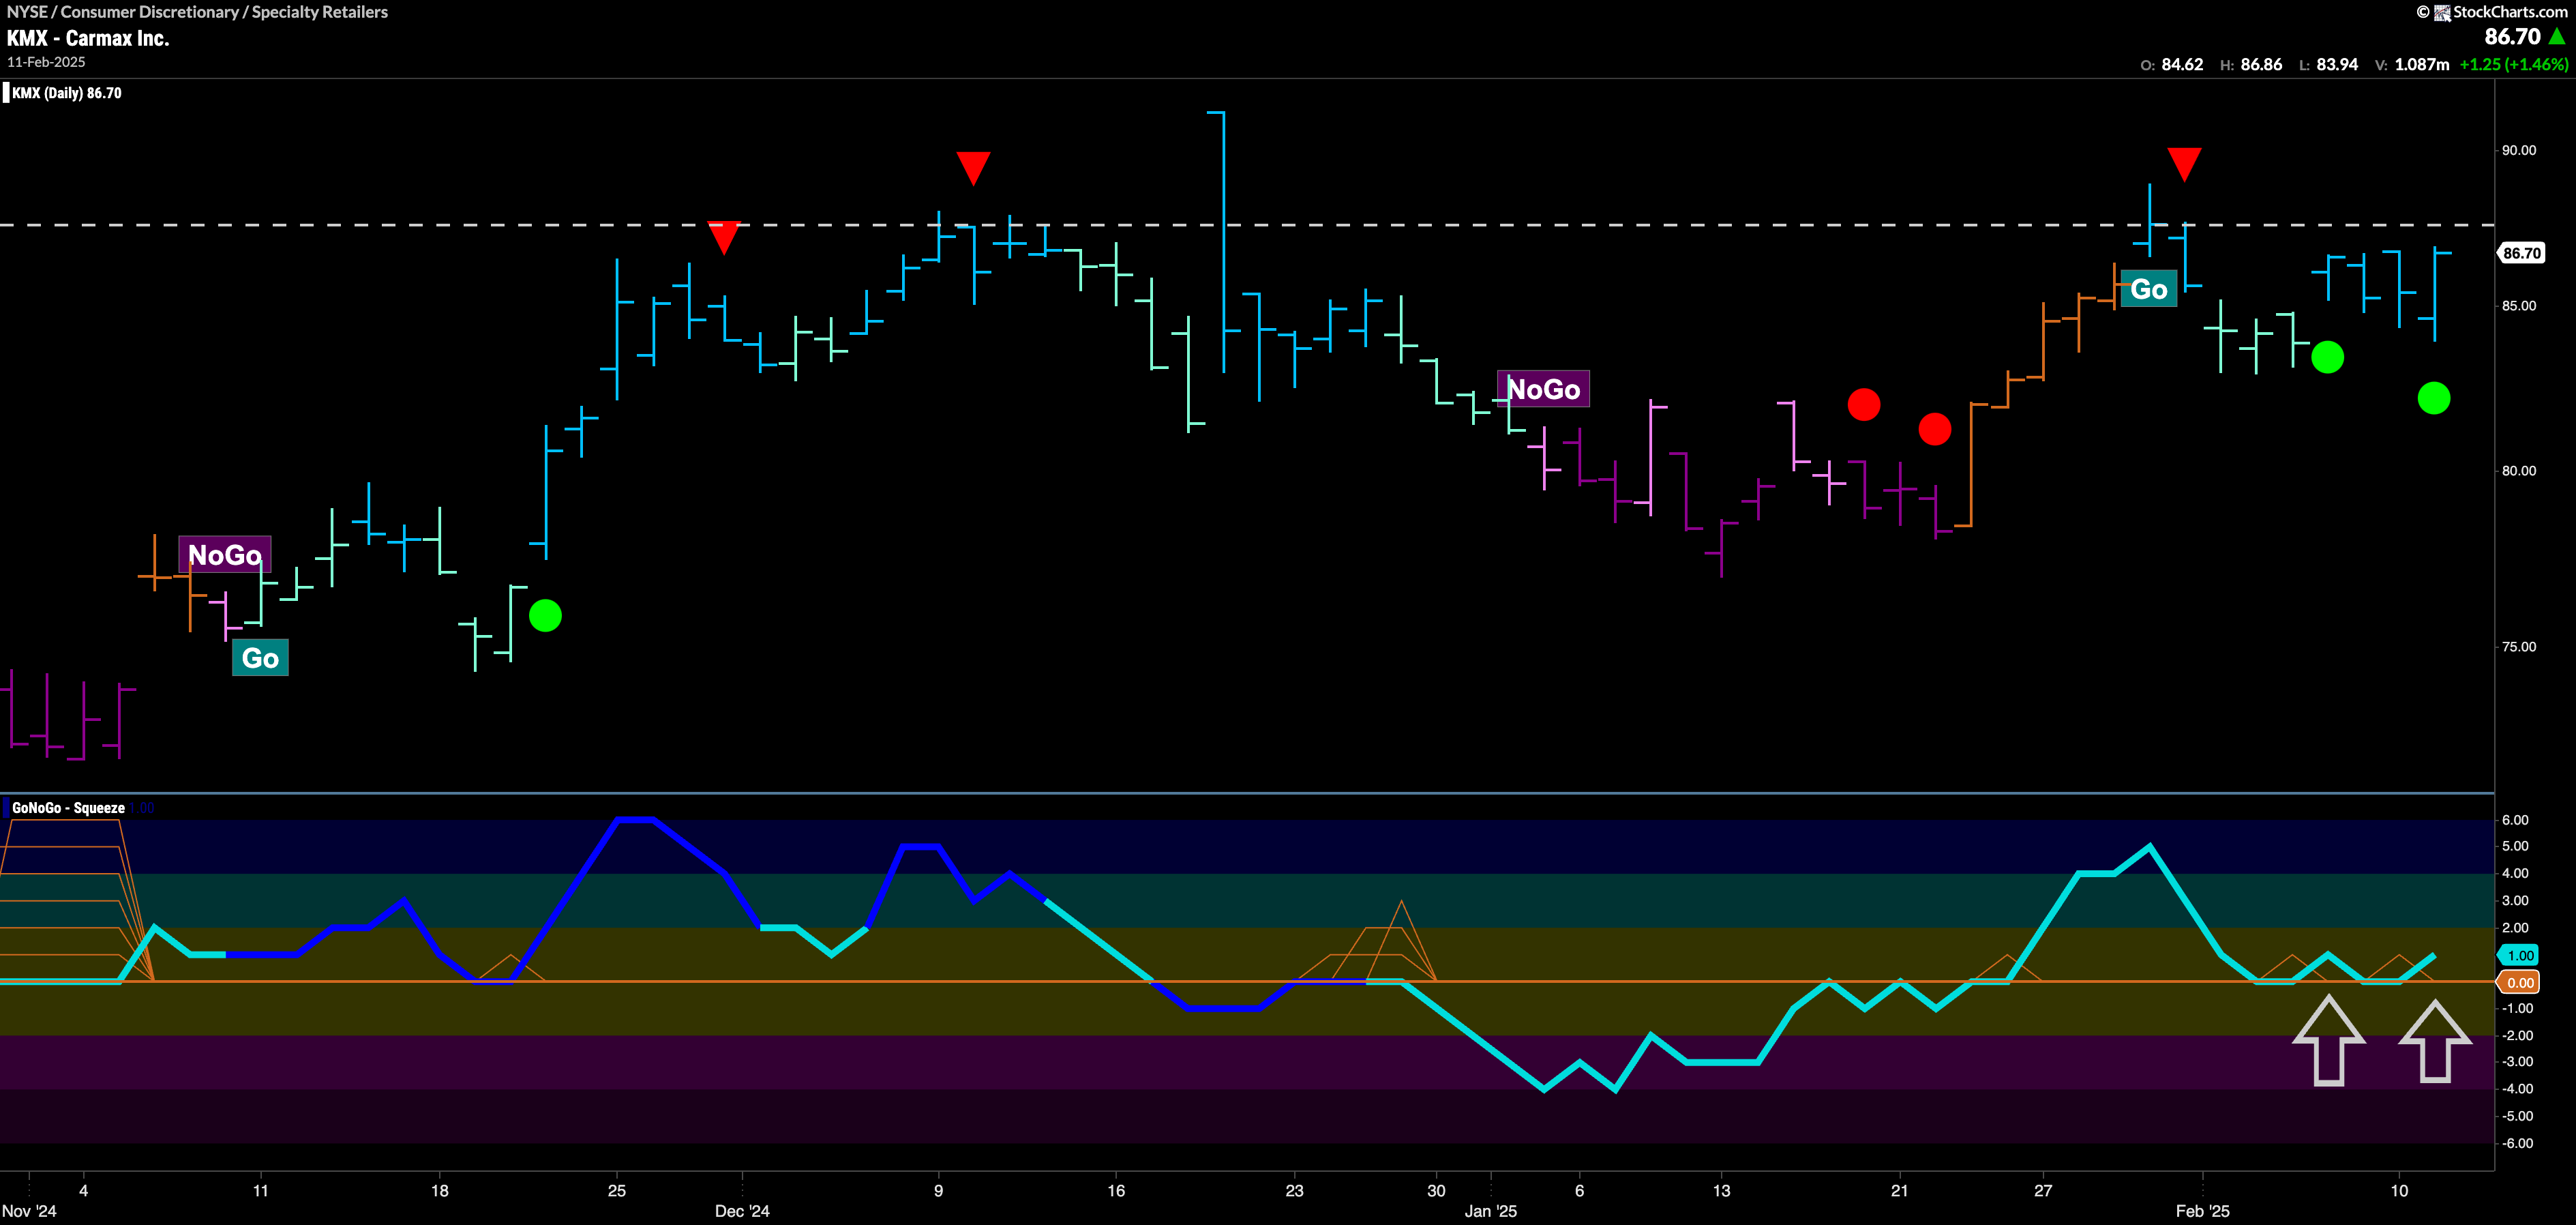Click the 80.00 price axis label

click(2519, 471)
